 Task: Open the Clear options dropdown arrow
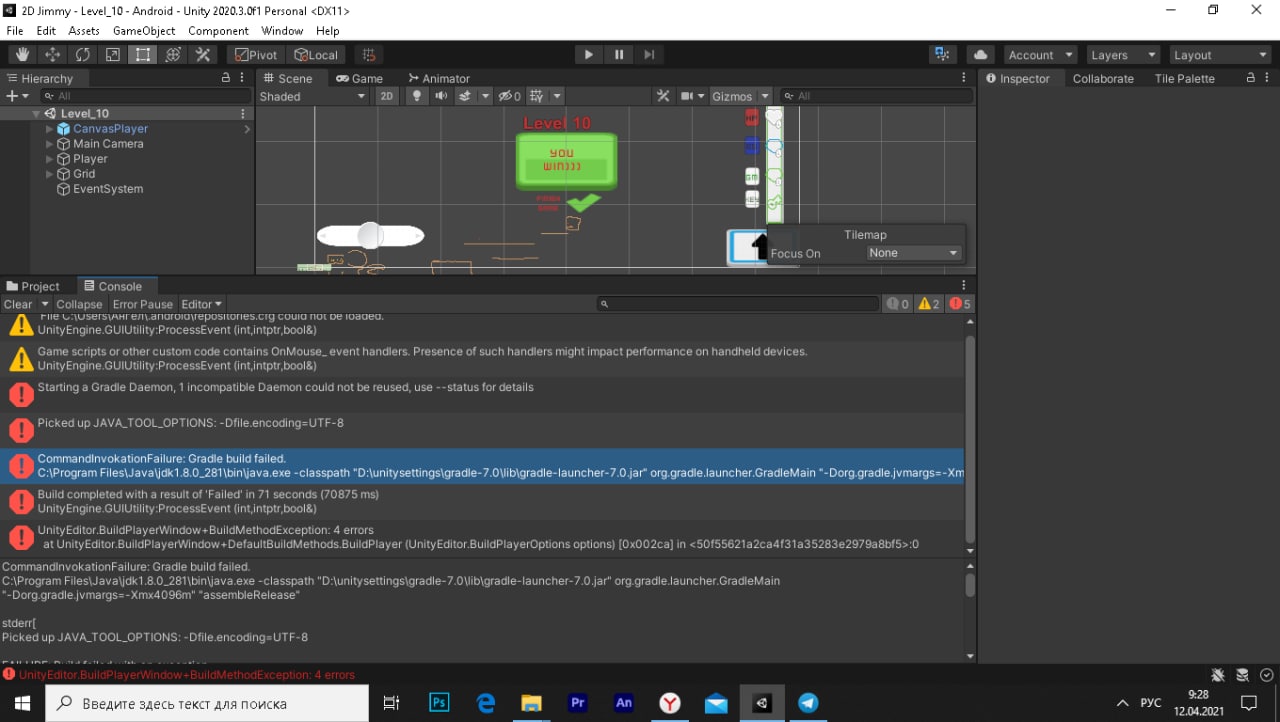click(x=44, y=304)
